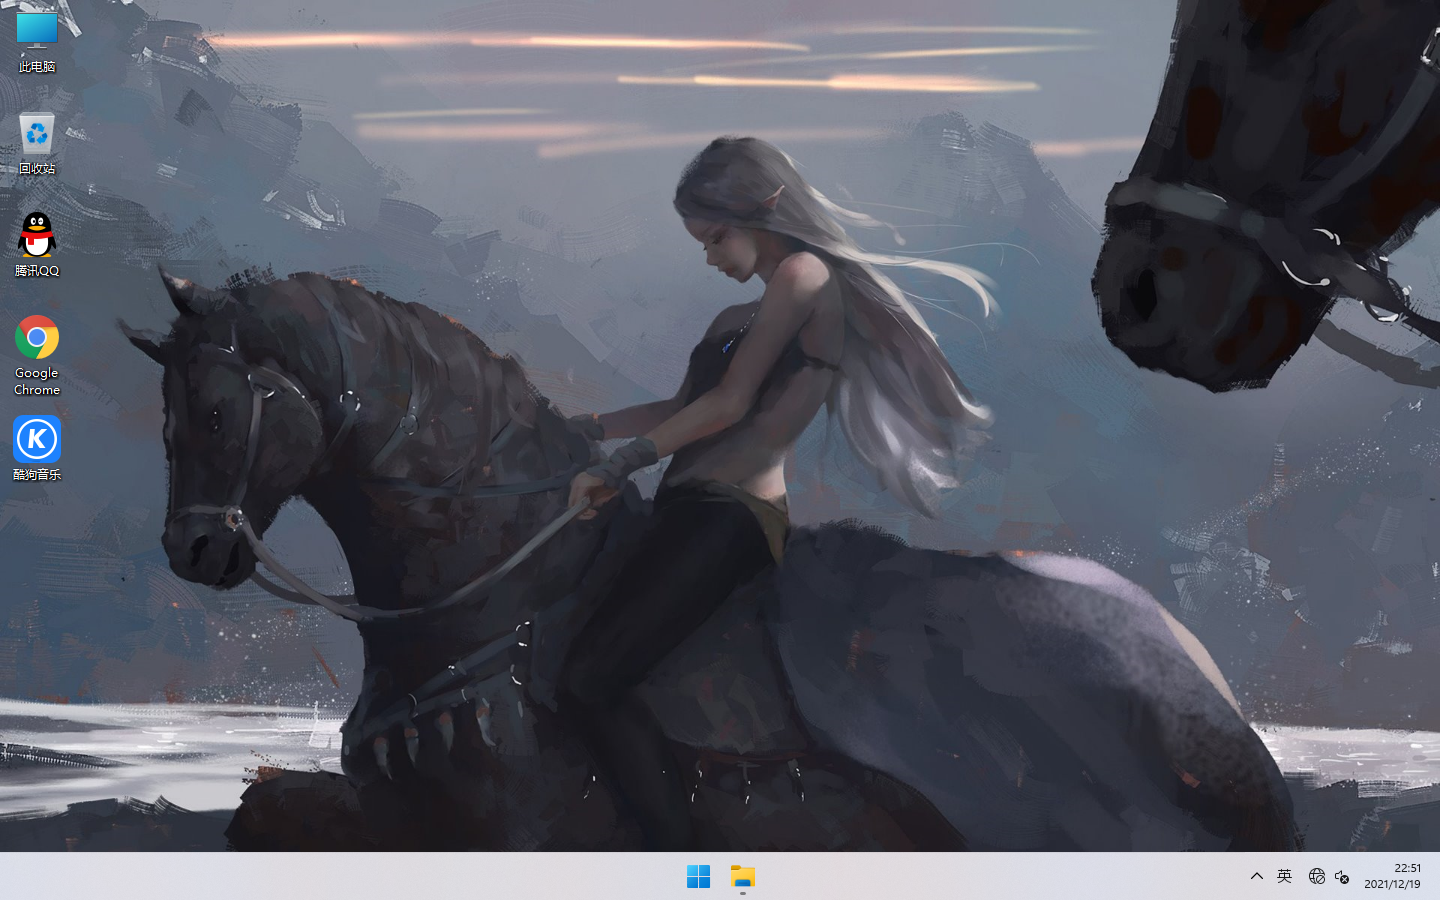
Task: Launch 腾讯QQ from the desktop
Action: click(37, 246)
